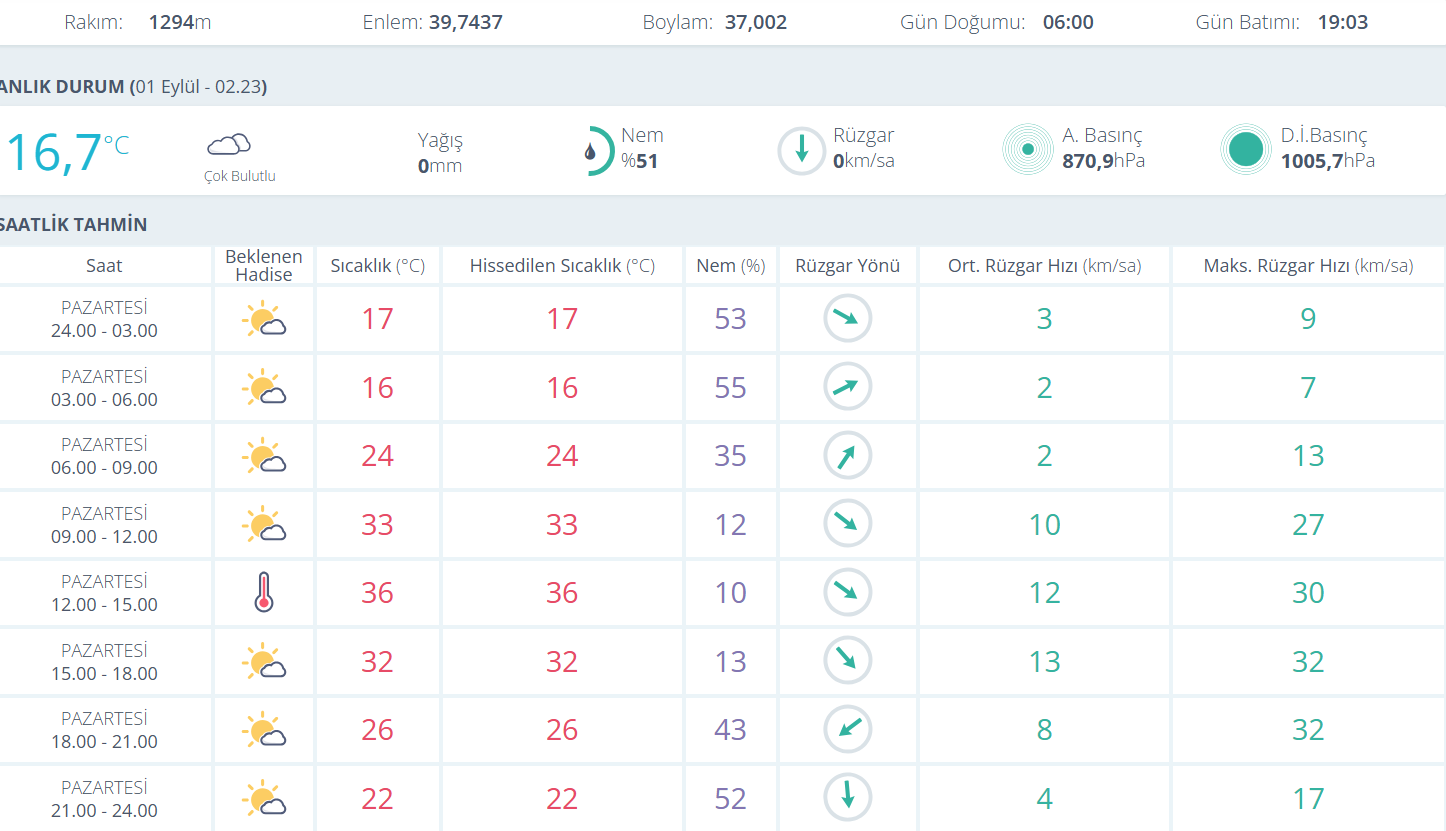Click the Gün Batımı 19:03 value
Viewport: 1446px width, 831px height.
(1342, 22)
